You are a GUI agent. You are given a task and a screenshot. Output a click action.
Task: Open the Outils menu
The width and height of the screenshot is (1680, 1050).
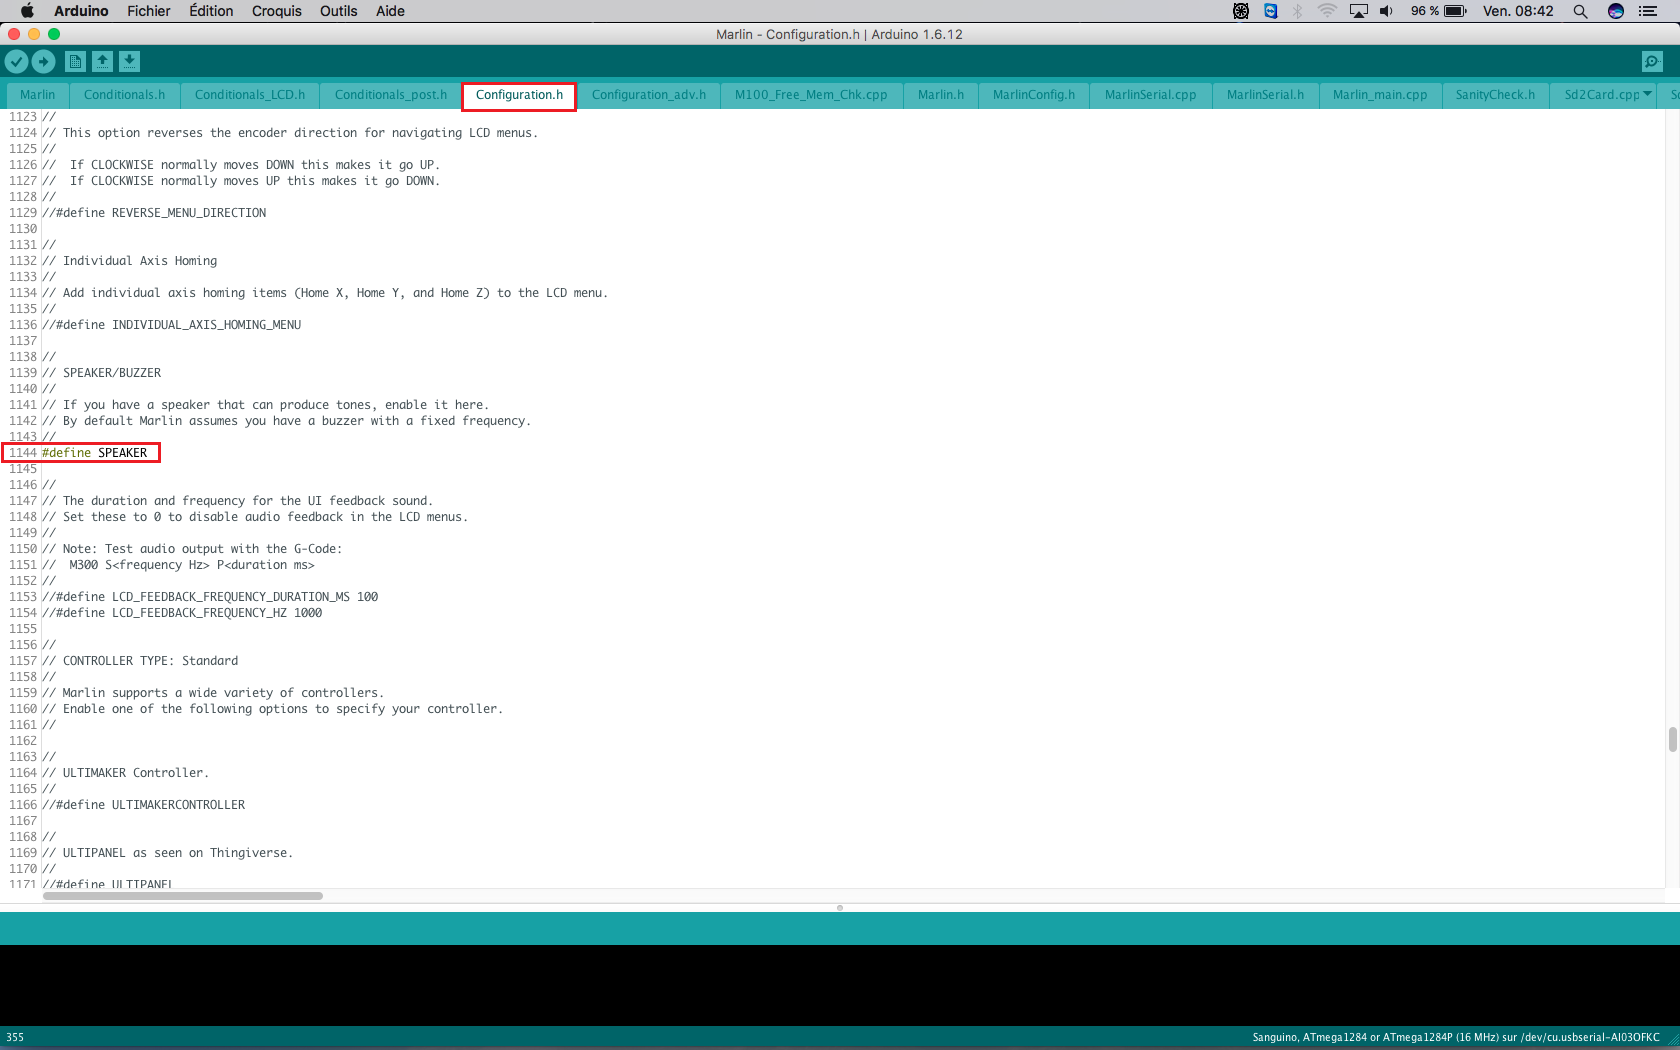click(339, 11)
